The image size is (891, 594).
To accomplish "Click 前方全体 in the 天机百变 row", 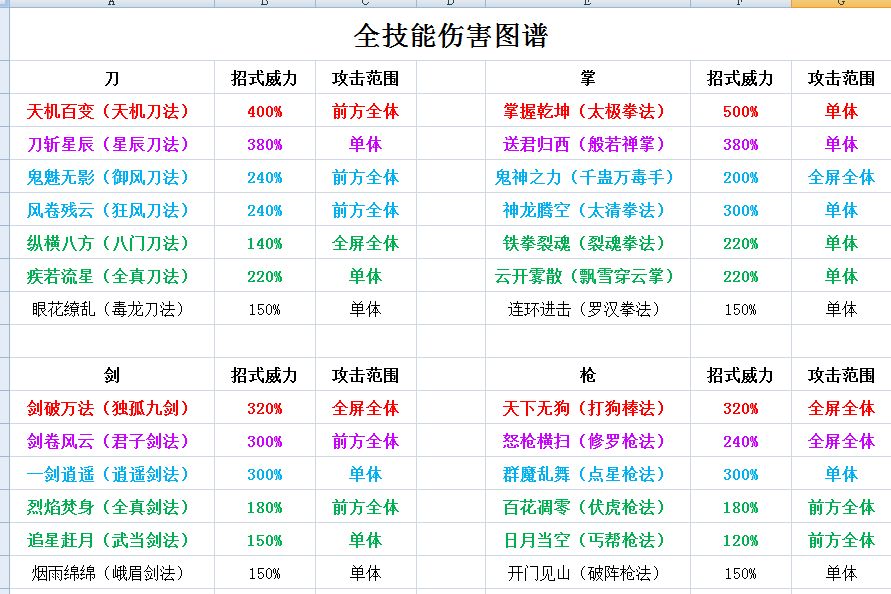I will [365, 111].
